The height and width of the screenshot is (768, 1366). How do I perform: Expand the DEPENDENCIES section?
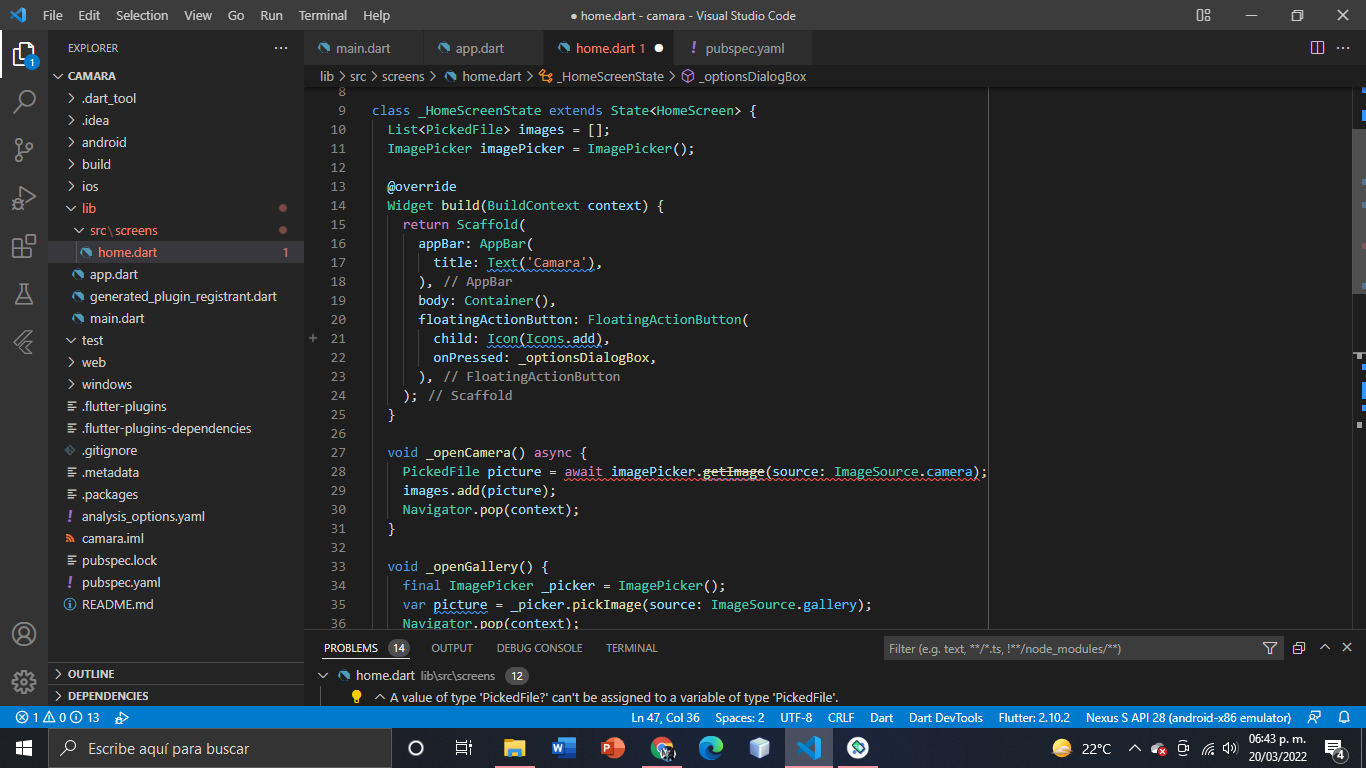coord(176,696)
